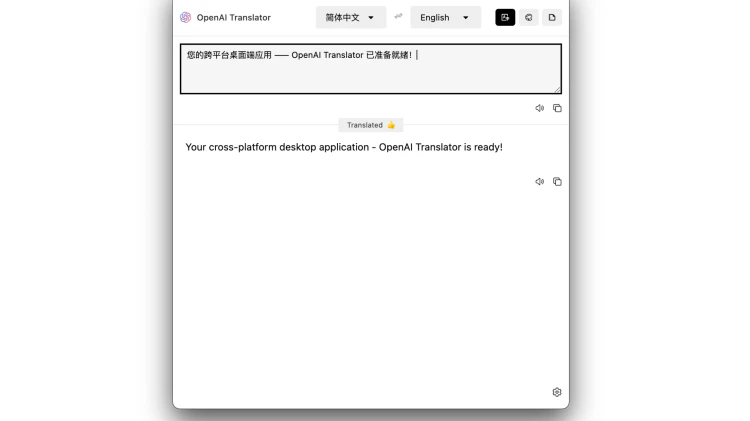Copy the source Chinese text

[x=557, y=108]
